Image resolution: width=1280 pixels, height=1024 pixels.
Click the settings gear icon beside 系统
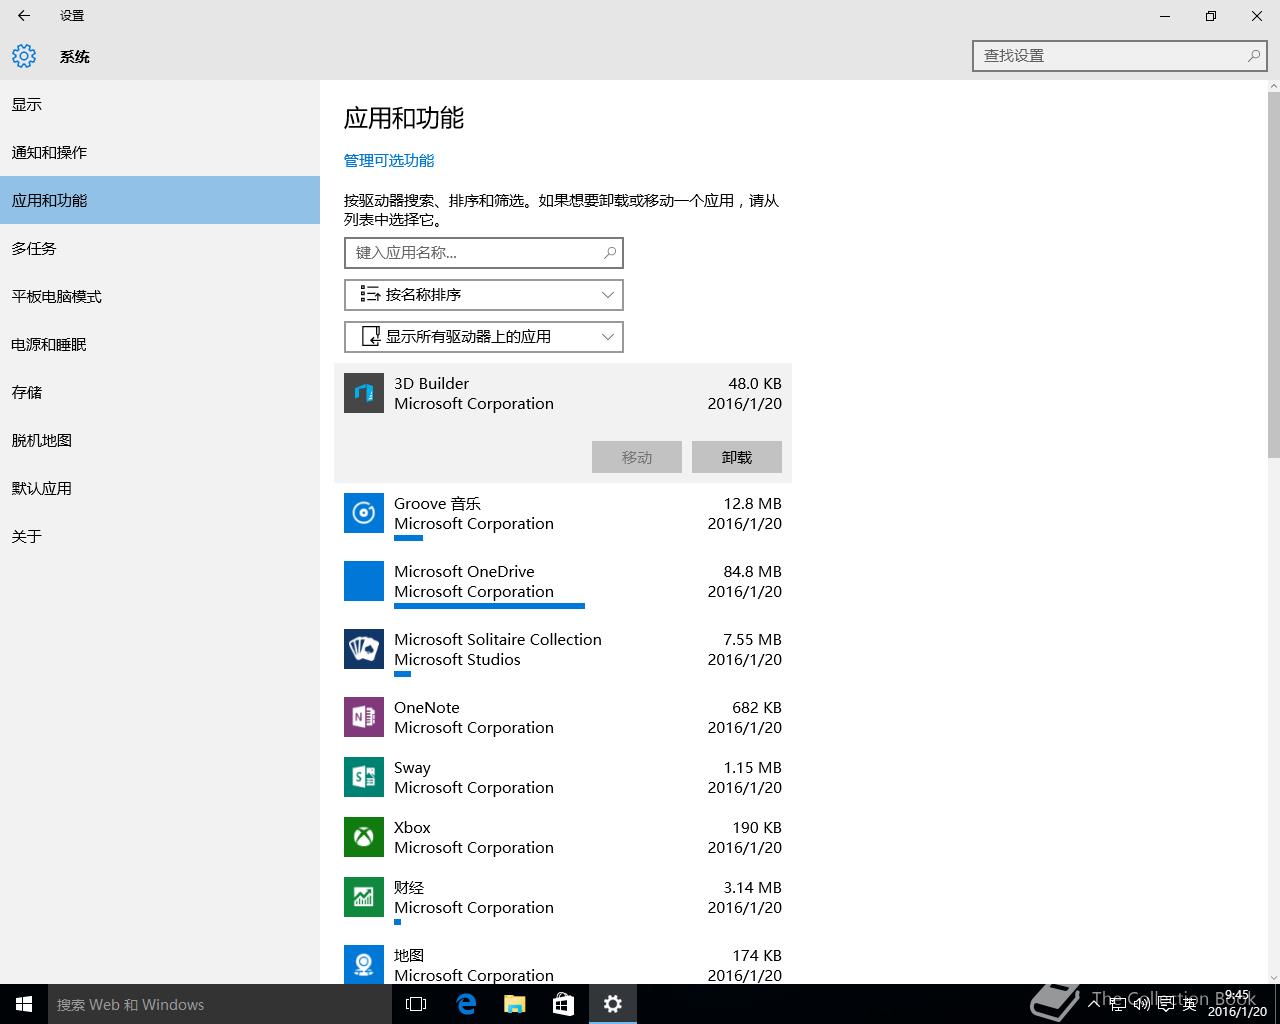click(24, 56)
